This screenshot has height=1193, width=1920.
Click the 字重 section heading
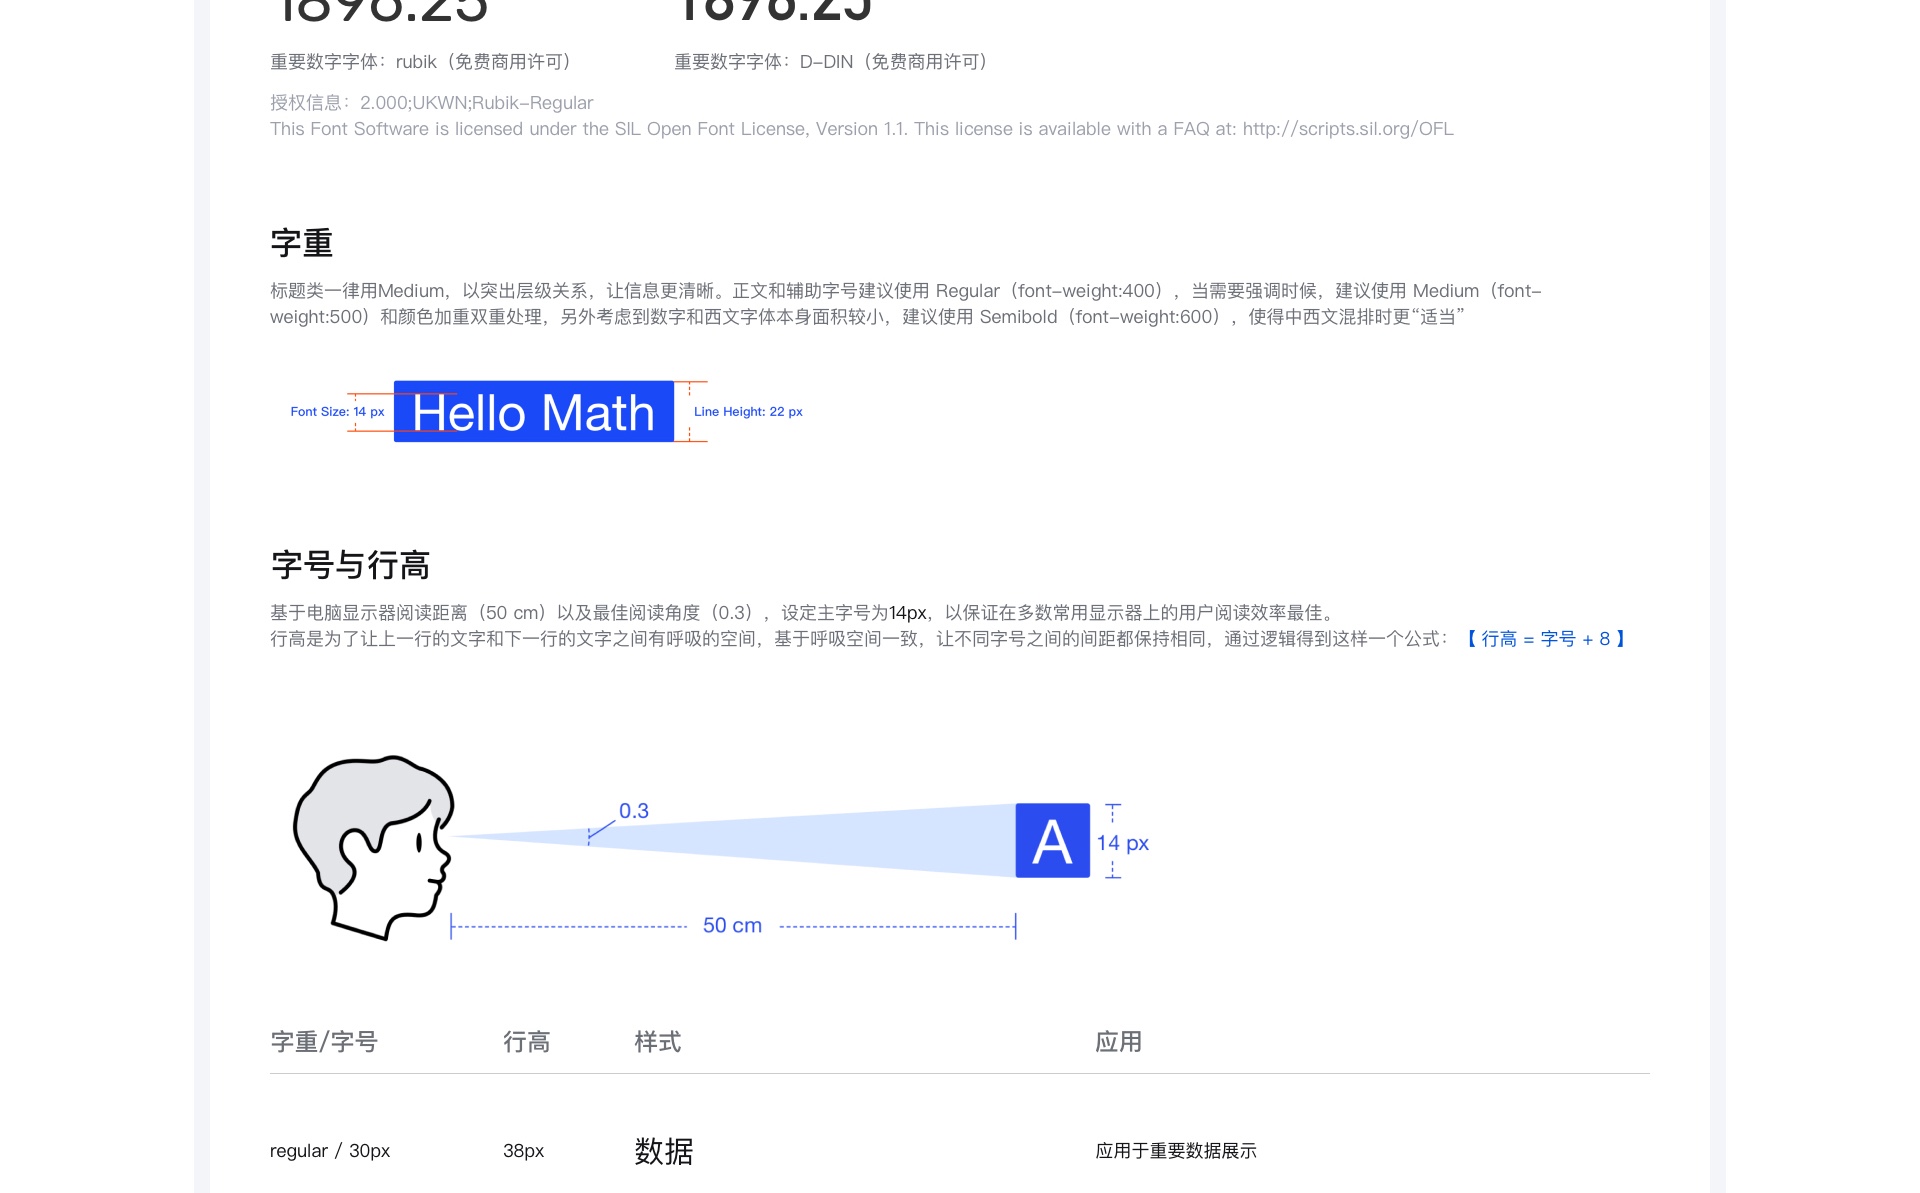point(301,243)
